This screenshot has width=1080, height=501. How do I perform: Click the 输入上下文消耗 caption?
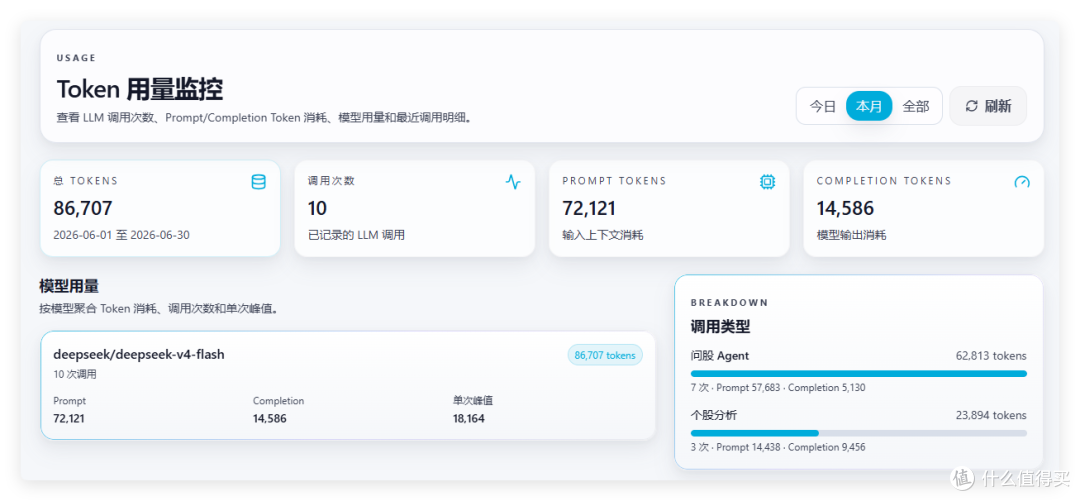[x=603, y=235]
